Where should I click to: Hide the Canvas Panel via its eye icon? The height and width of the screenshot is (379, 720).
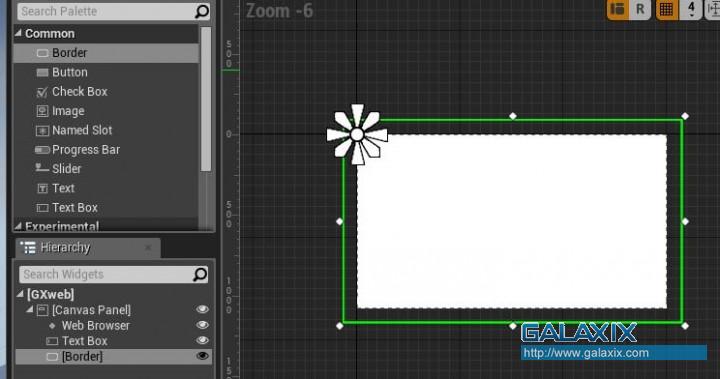click(202, 309)
